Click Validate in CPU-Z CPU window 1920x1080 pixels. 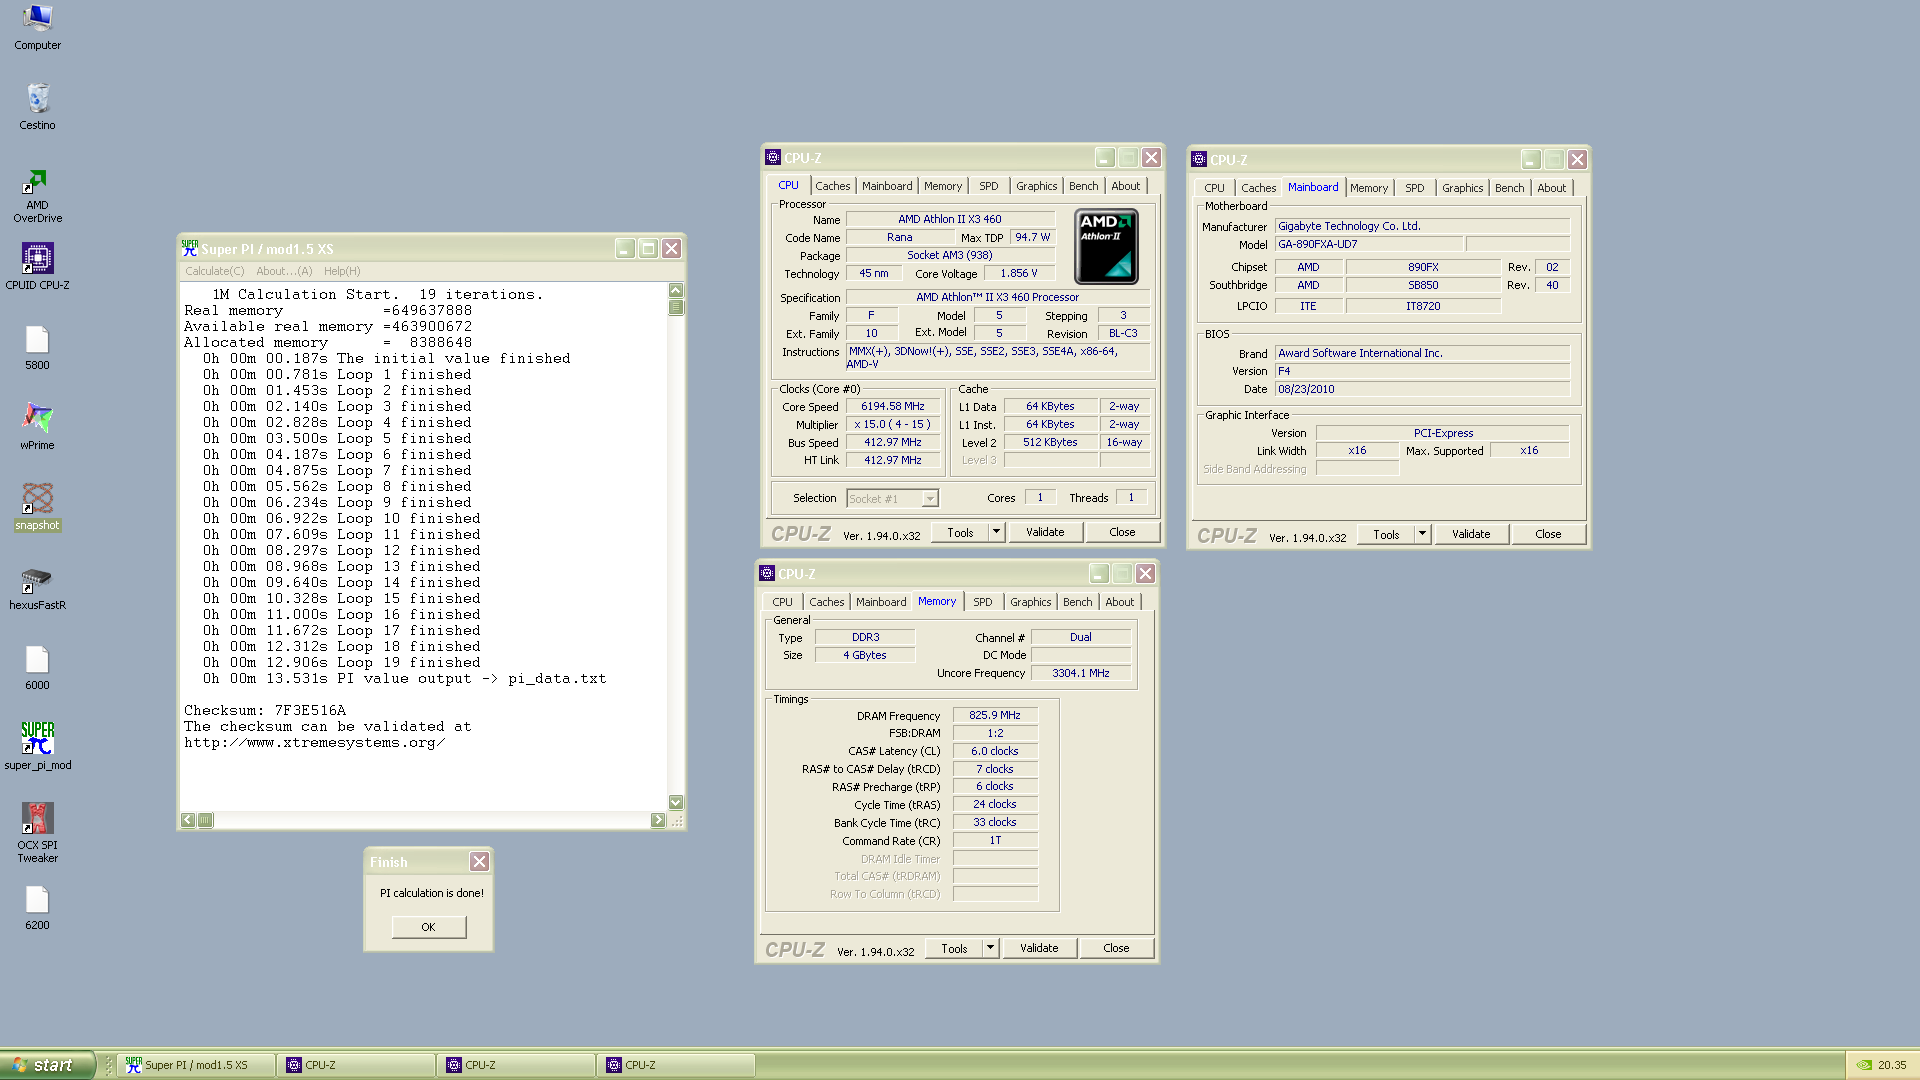tap(1045, 532)
